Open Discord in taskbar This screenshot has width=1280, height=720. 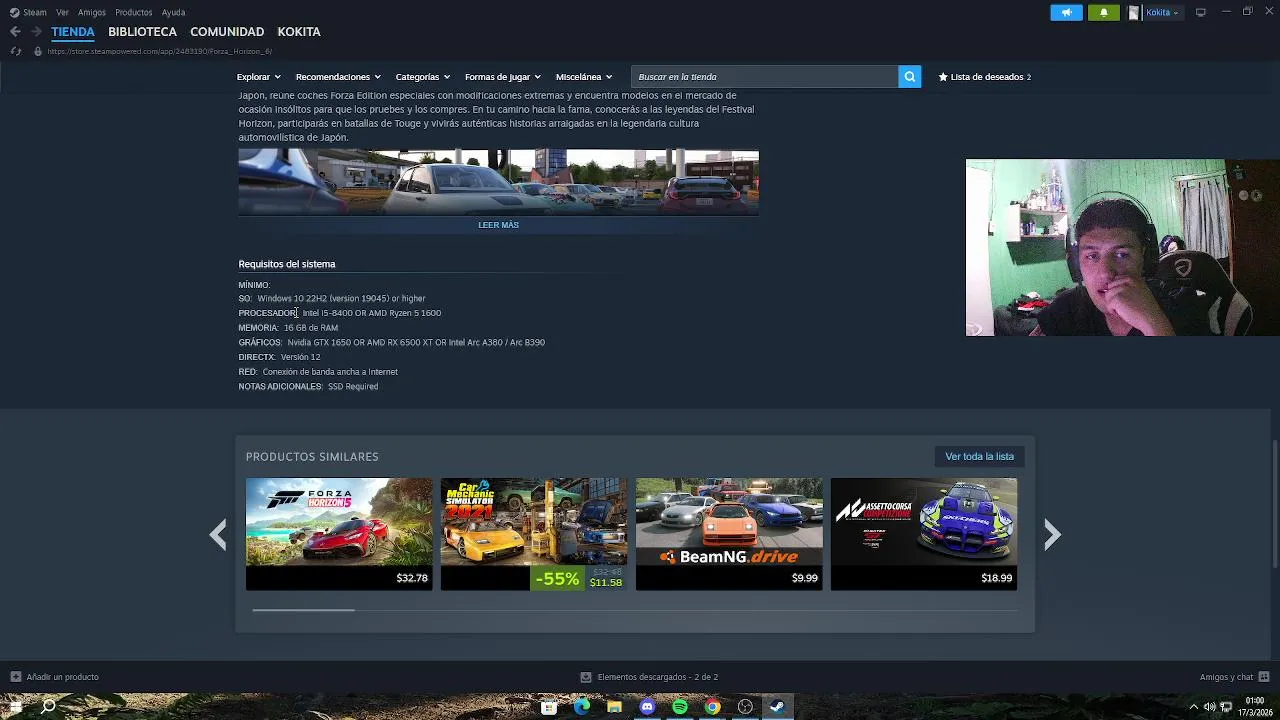[x=647, y=707]
